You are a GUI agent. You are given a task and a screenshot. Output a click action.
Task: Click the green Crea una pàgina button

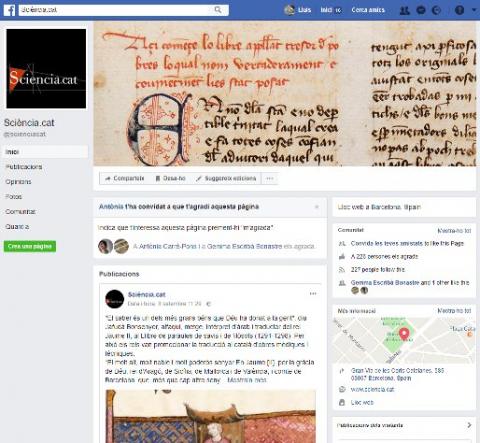click(30, 246)
